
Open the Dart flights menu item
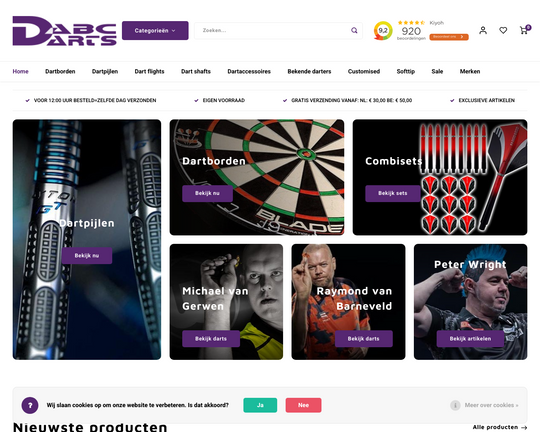pos(149,71)
